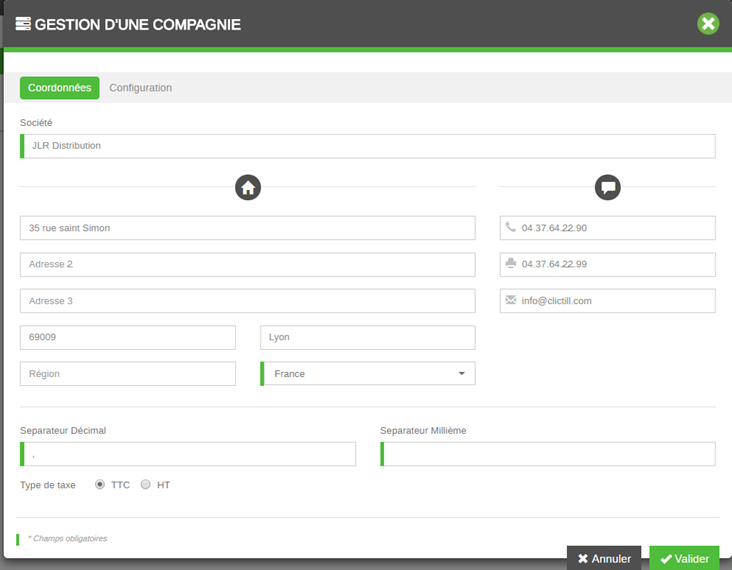Click the Région input field
The height and width of the screenshot is (570, 732).
pos(127,373)
